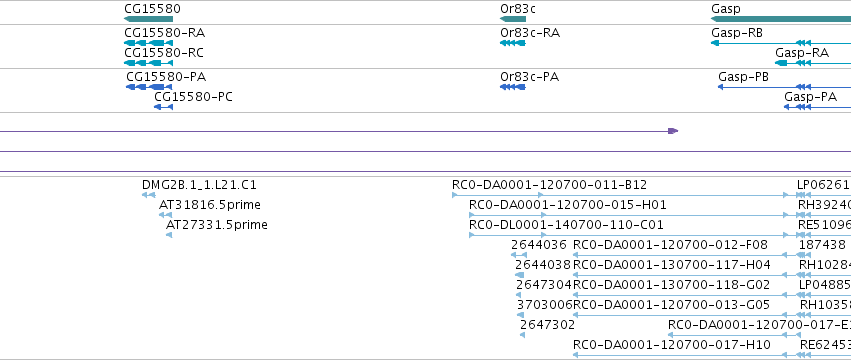Select the LP04885 cDNA label
The height and width of the screenshot is (360, 851).
click(x=824, y=286)
